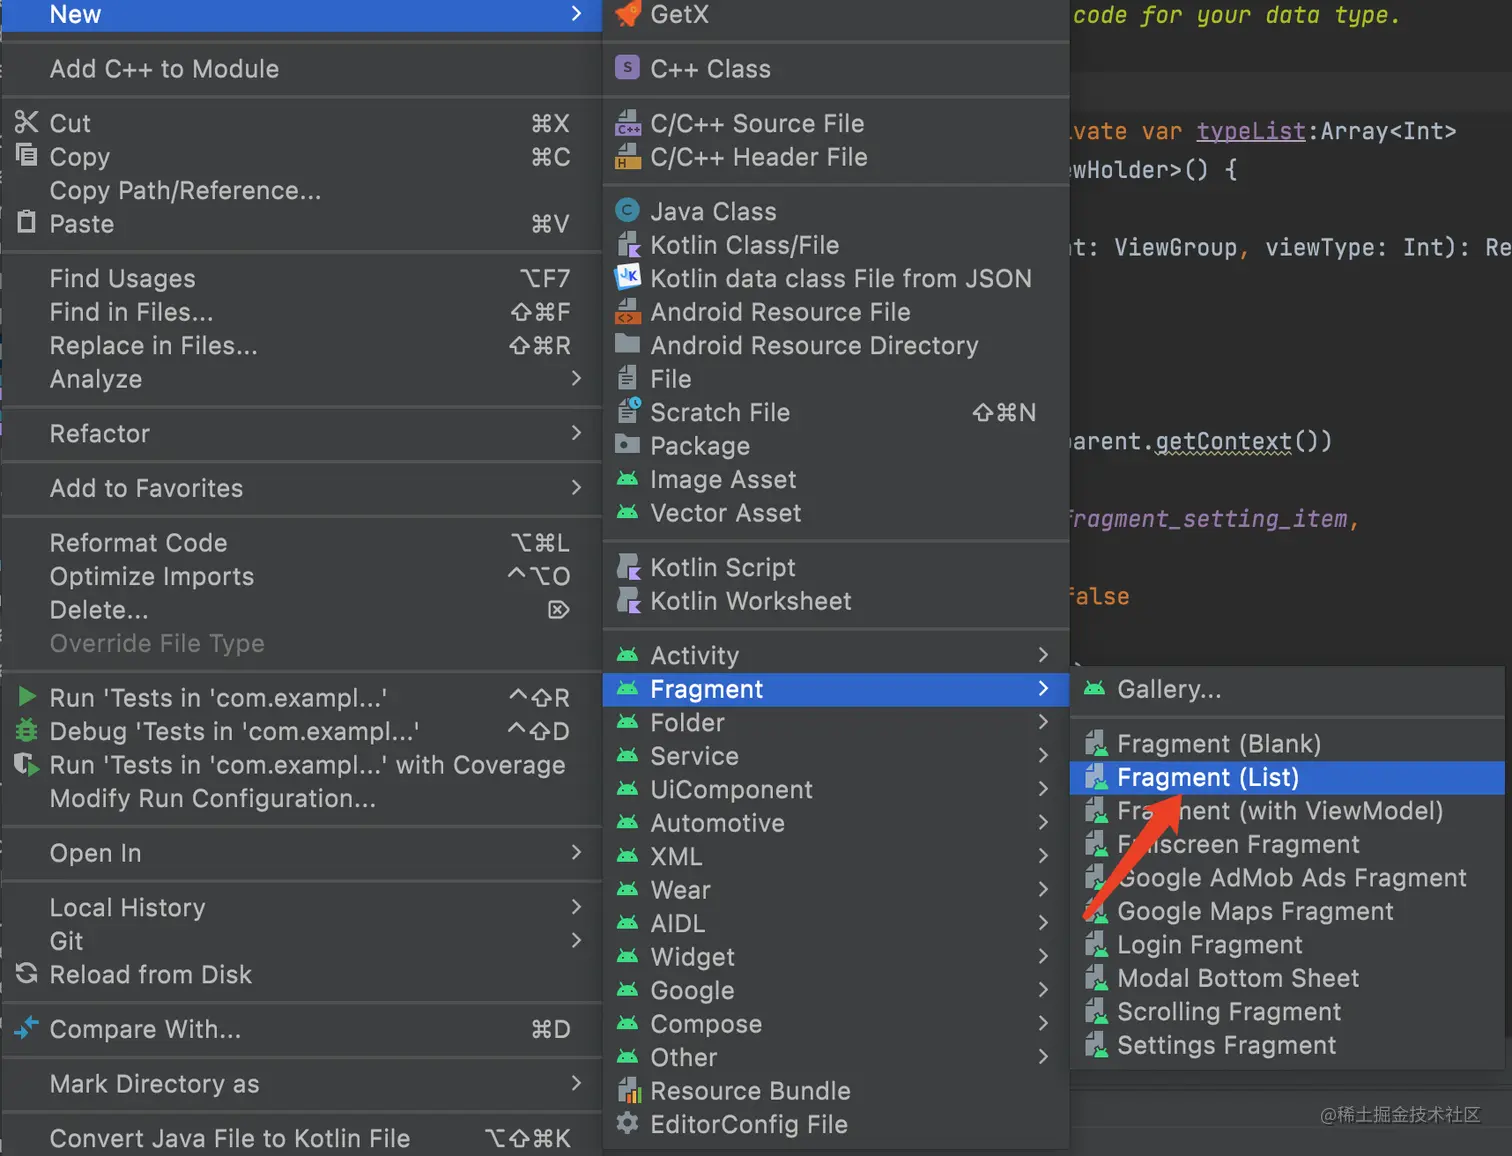Select Settings Fragment option
1512x1156 pixels.
click(x=1226, y=1045)
